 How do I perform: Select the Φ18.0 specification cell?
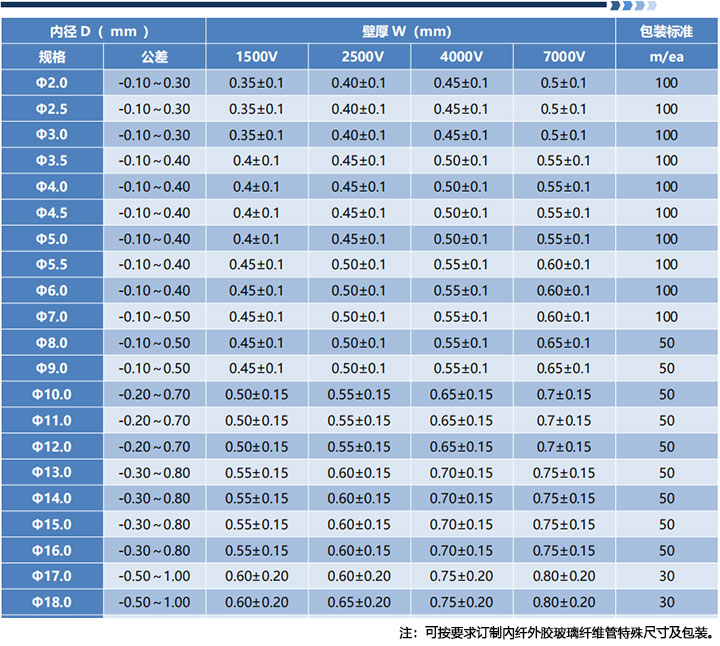point(51,602)
